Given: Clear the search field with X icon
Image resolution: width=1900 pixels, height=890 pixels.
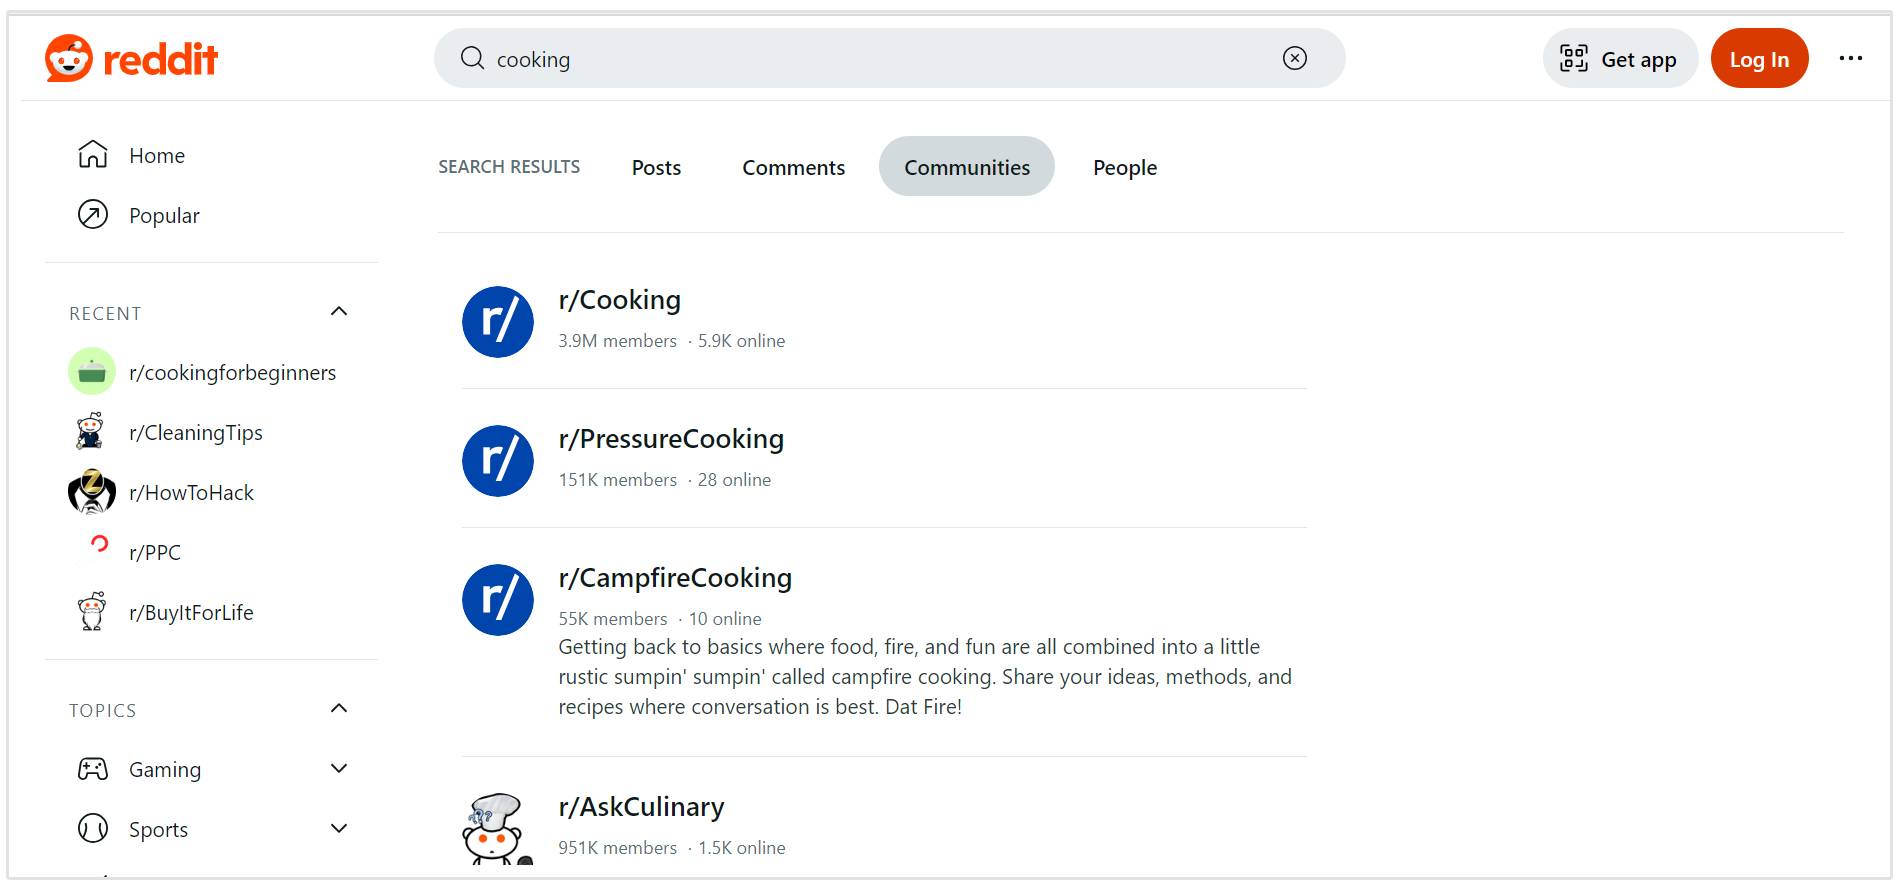Looking at the screenshot, I should tap(1294, 59).
